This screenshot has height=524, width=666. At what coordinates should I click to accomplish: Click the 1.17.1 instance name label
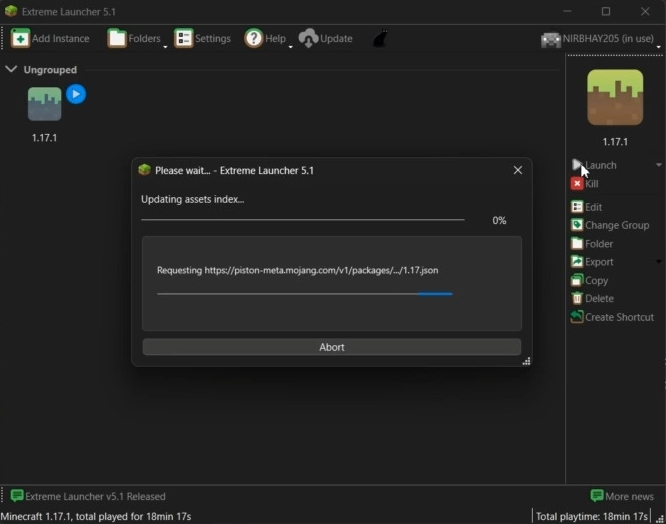pos(45,138)
